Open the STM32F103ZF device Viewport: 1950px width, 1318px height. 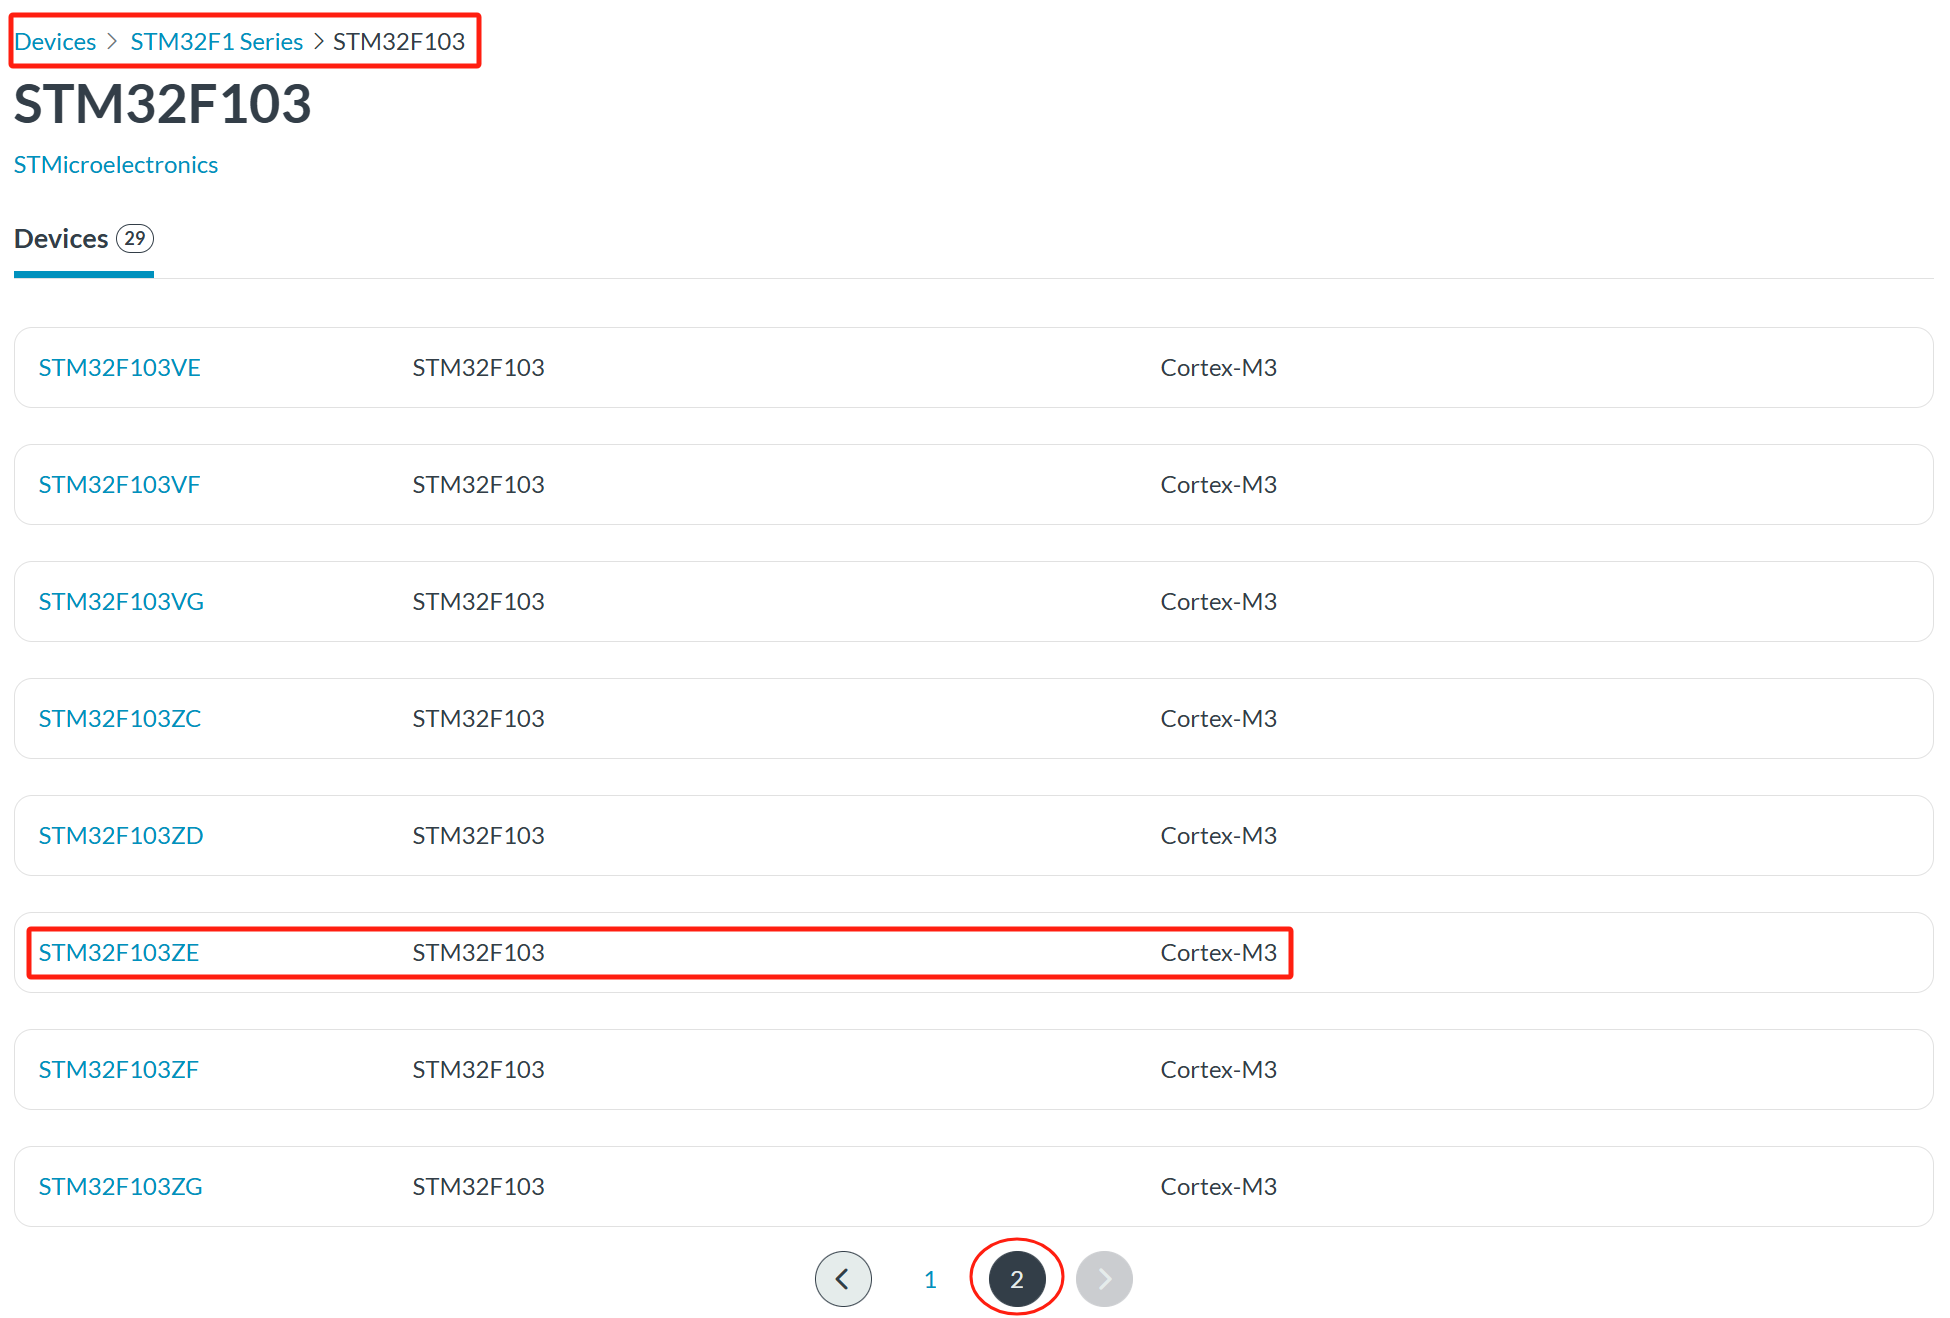118,1070
